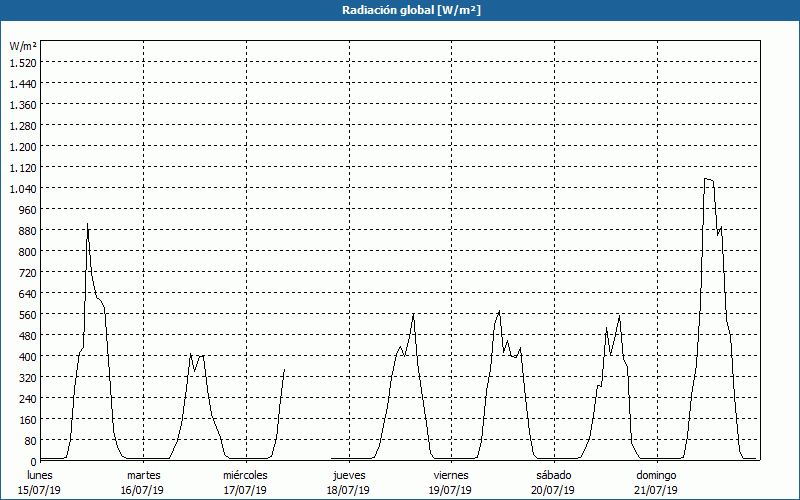Click the 1.040 y-axis value

tap(23, 189)
